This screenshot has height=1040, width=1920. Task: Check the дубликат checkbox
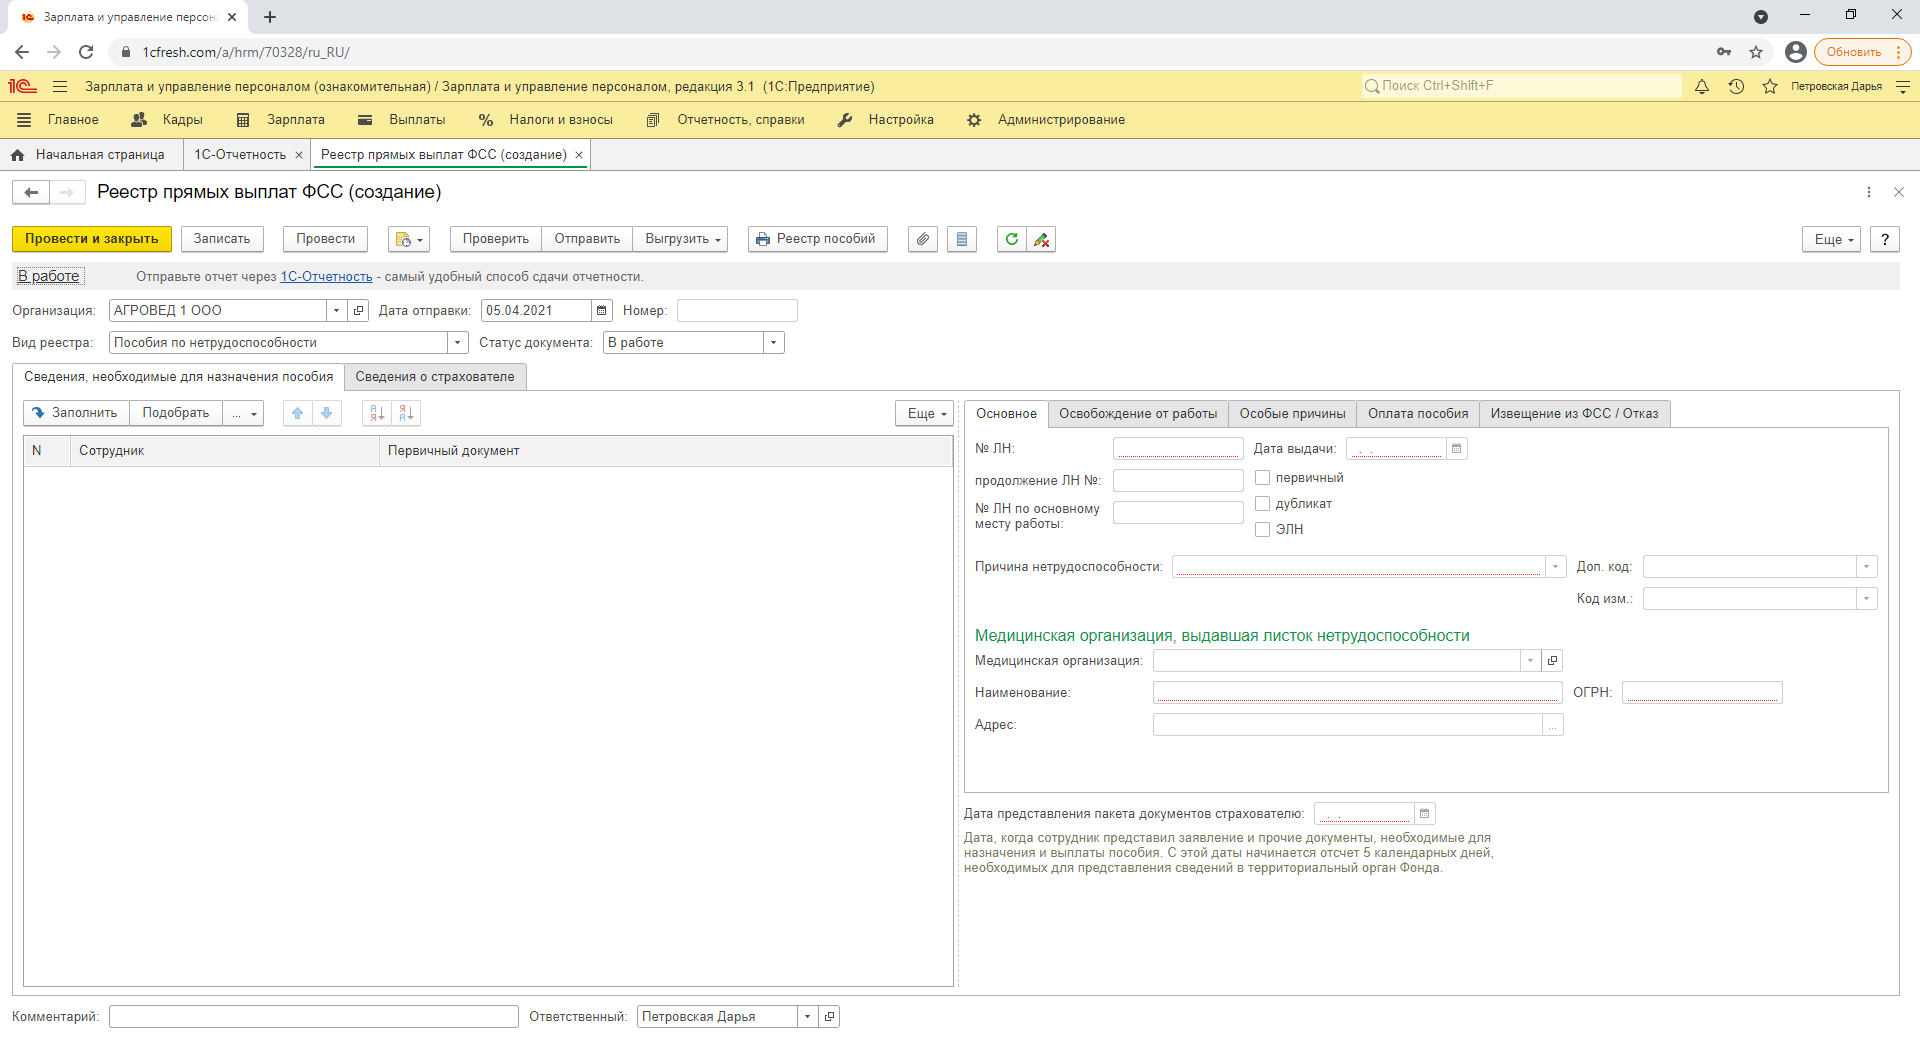tap(1262, 504)
